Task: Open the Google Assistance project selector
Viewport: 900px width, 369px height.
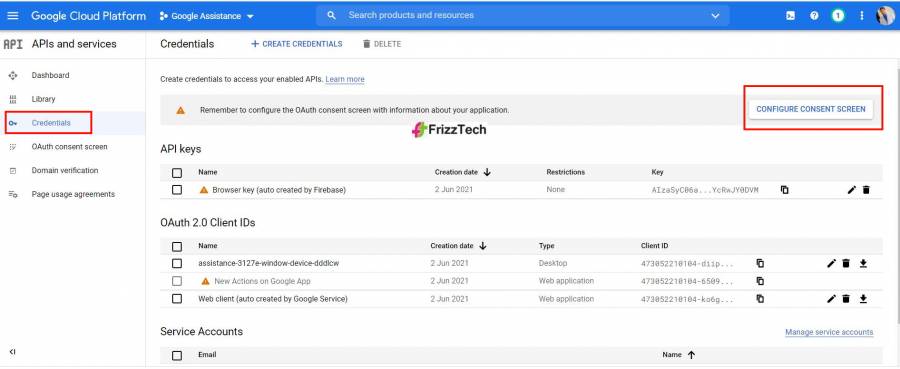Action: pyautogui.click(x=207, y=16)
